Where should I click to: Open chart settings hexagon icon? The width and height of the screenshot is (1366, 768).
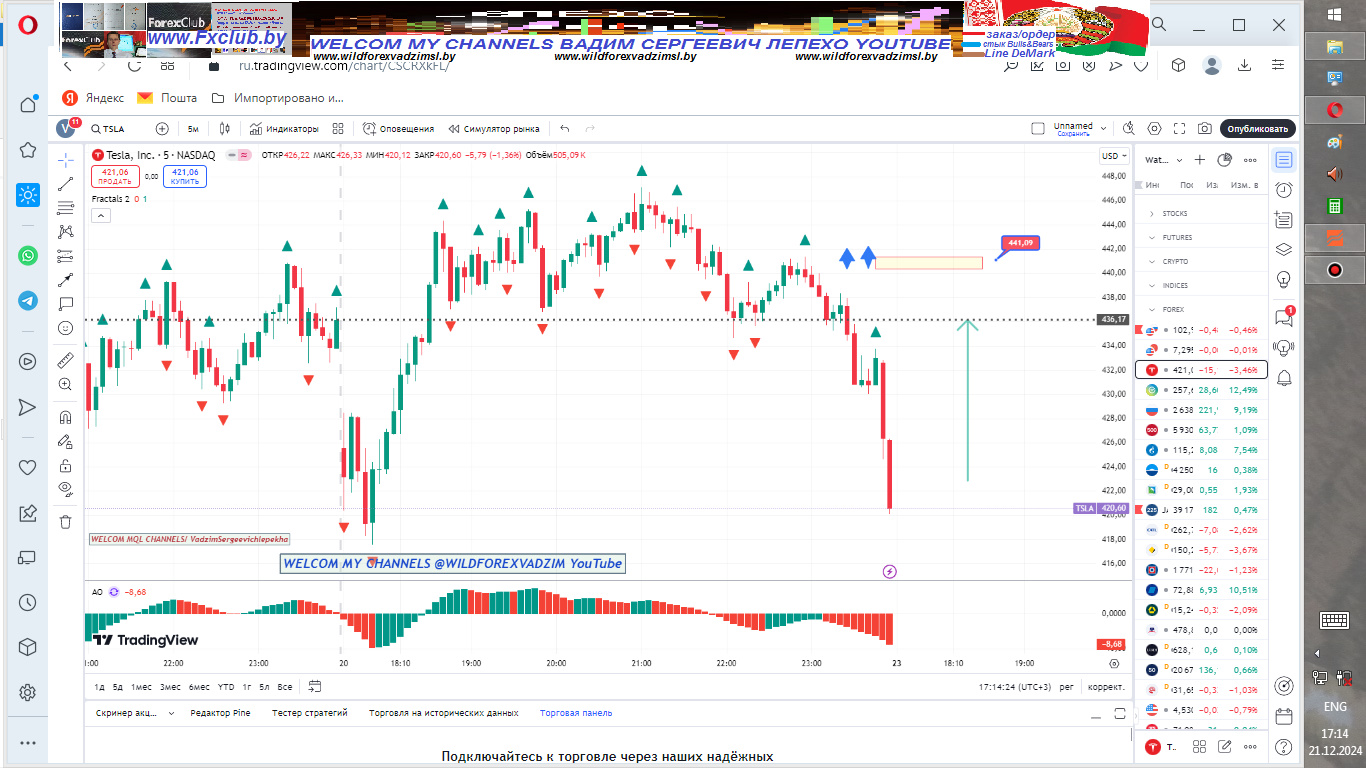tap(1155, 129)
